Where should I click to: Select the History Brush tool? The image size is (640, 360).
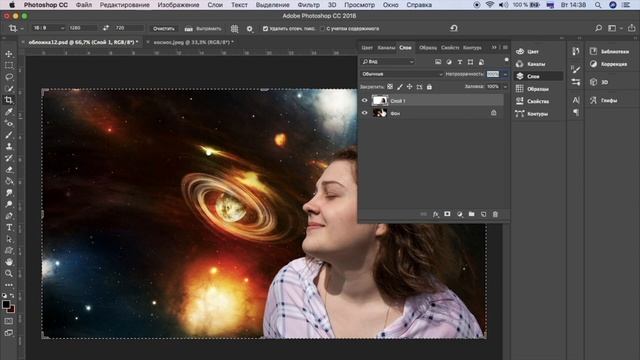[9, 158]
